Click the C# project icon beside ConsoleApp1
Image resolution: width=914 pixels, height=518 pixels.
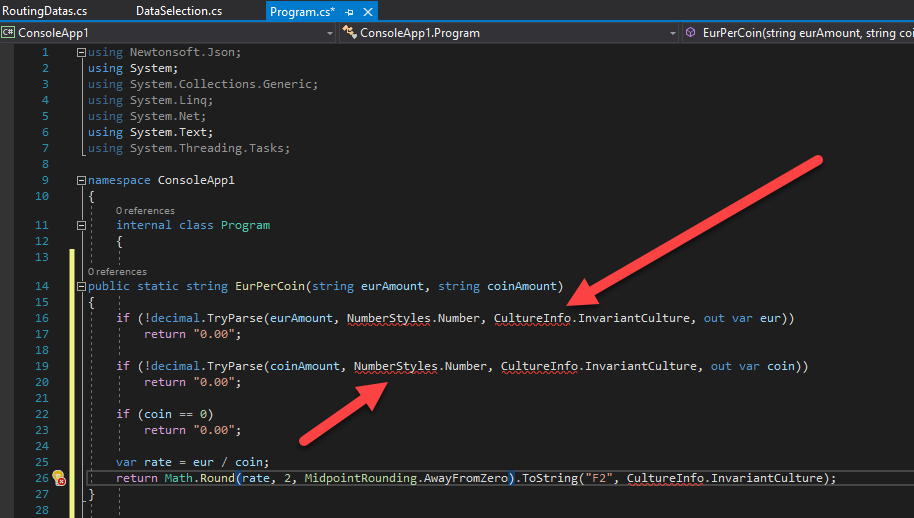8,33
